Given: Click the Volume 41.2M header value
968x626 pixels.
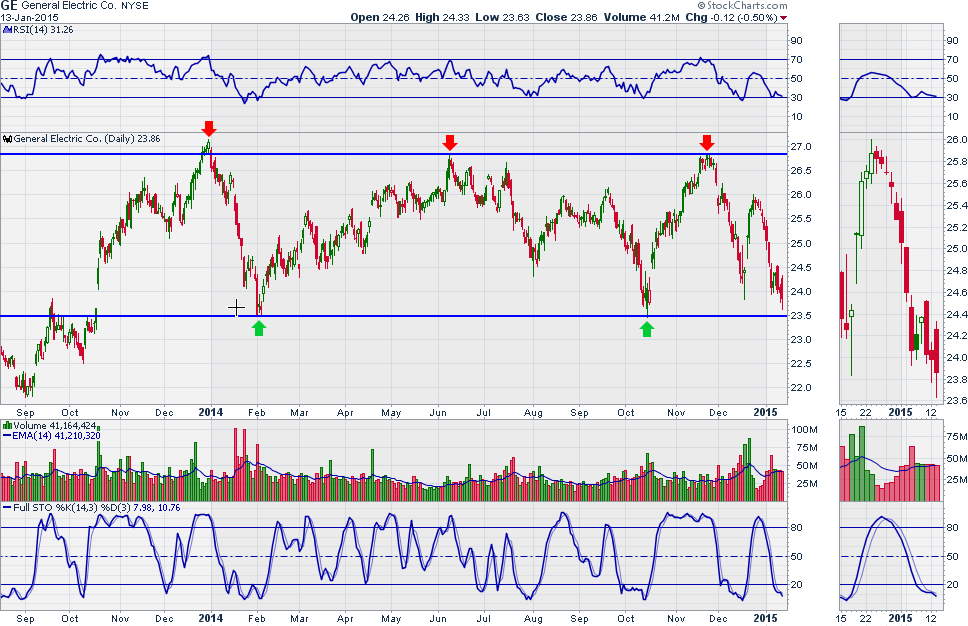Looking at the screenshot, I should coord(641,17).
